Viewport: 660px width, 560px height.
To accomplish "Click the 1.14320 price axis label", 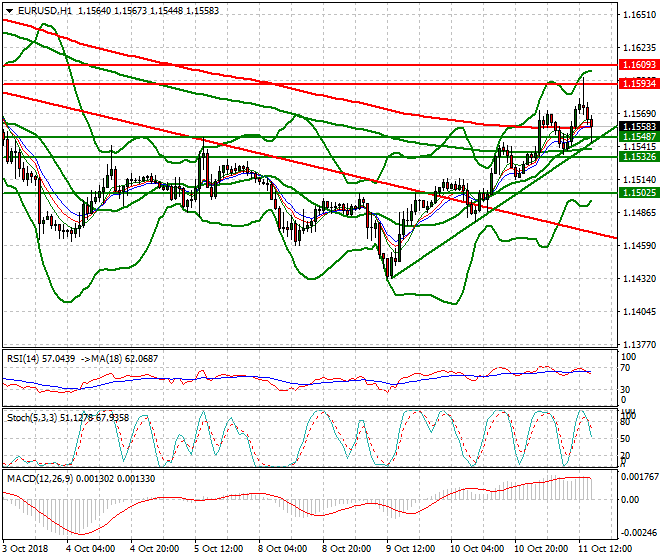I will tap(639, 278).
